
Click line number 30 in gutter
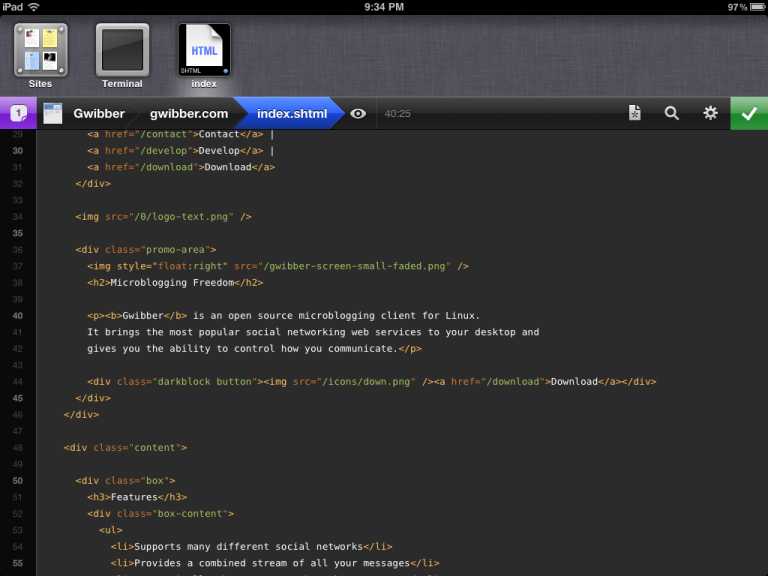pos(18,151)
